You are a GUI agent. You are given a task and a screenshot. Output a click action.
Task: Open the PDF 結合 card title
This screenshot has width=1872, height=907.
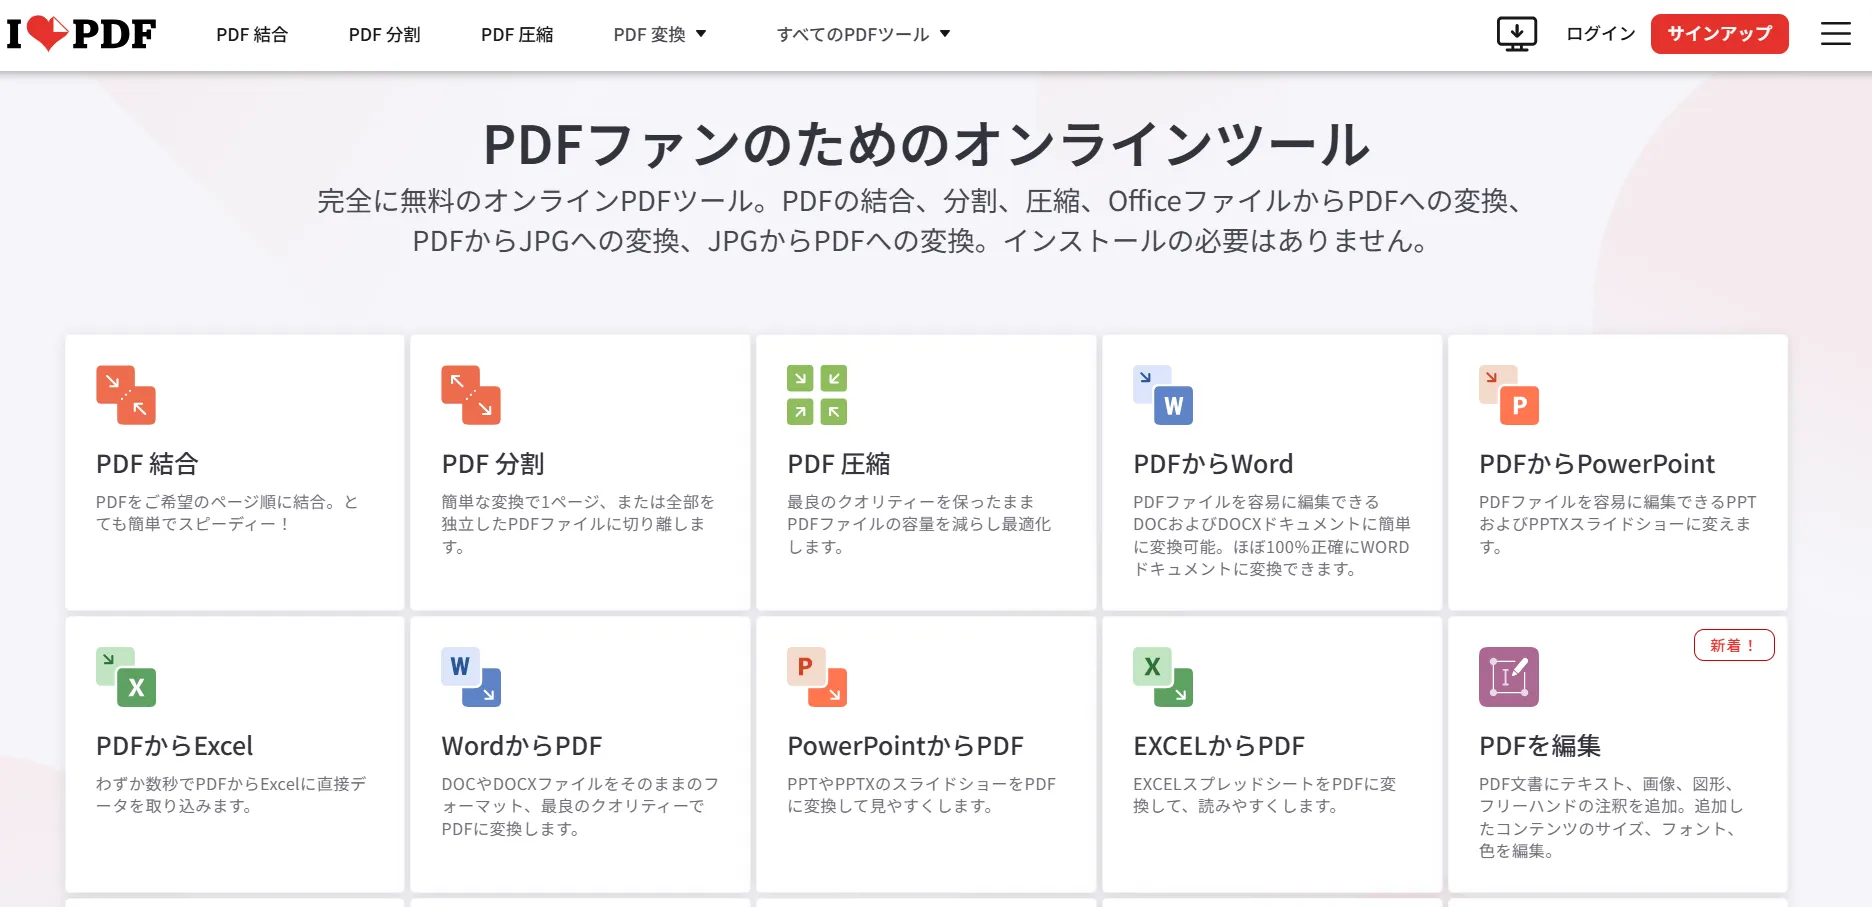point(147,464)
